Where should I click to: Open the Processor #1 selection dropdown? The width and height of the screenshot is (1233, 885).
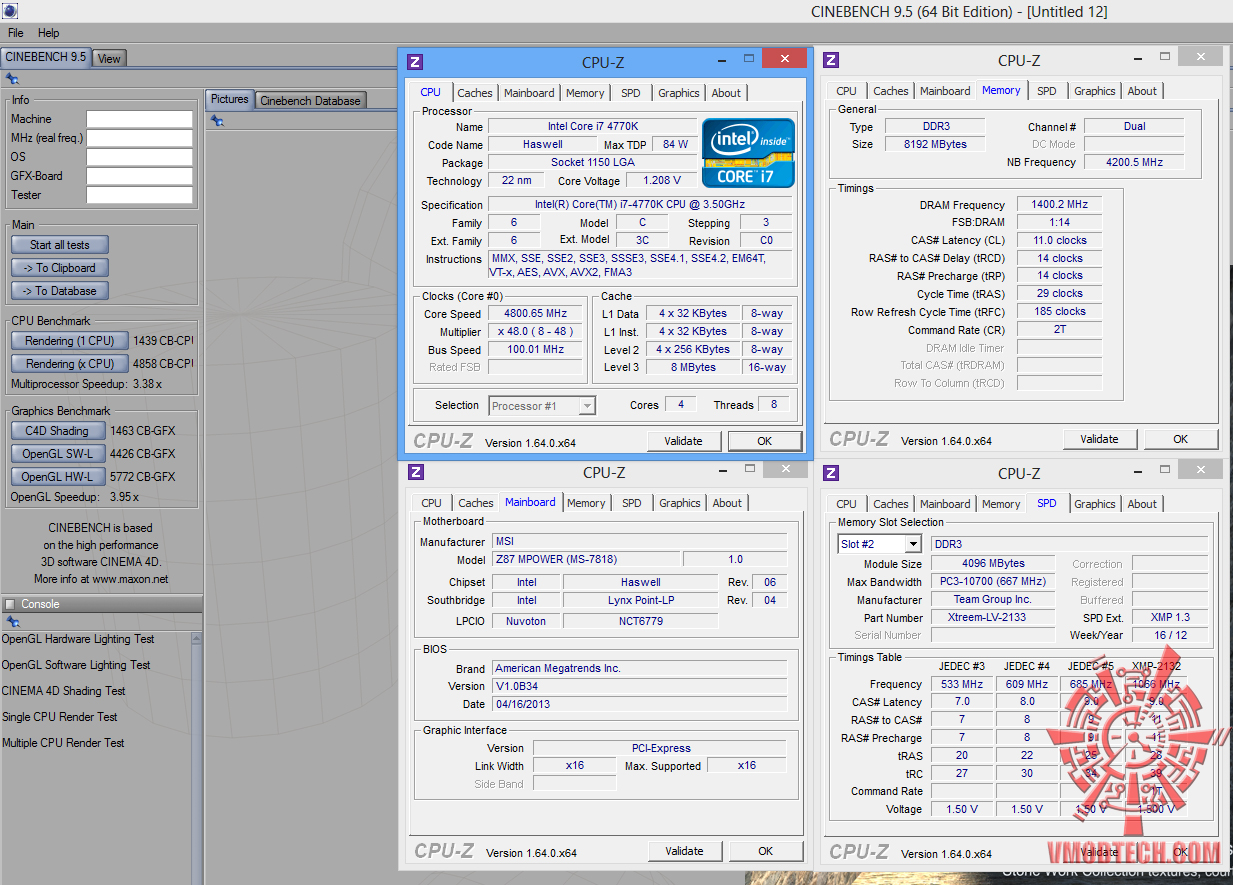coord(587,406)
